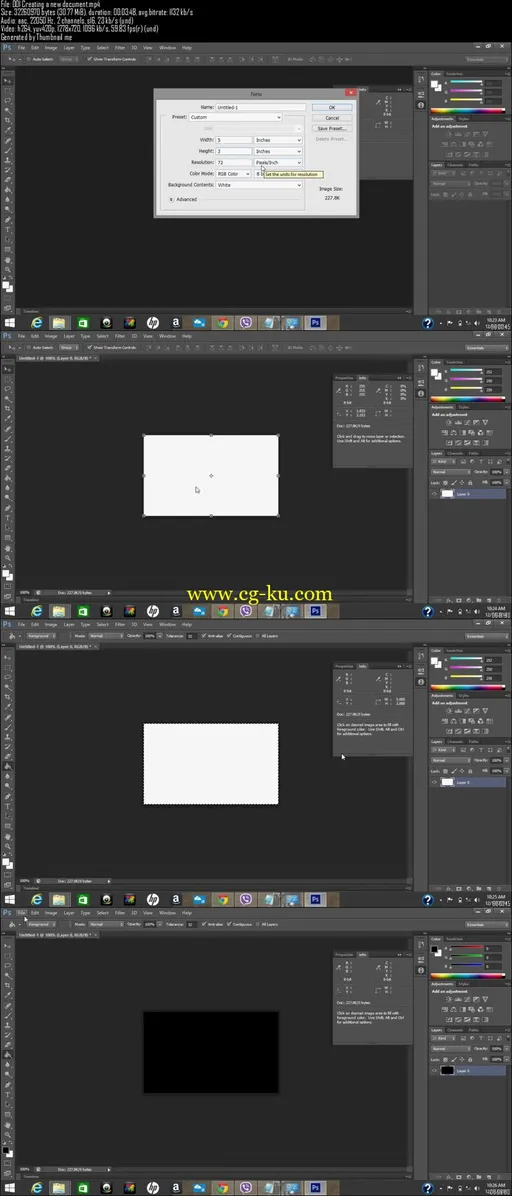512x1196 pixels.
Task: Click Save Preset in the New dialog
Action: point(332,128)
